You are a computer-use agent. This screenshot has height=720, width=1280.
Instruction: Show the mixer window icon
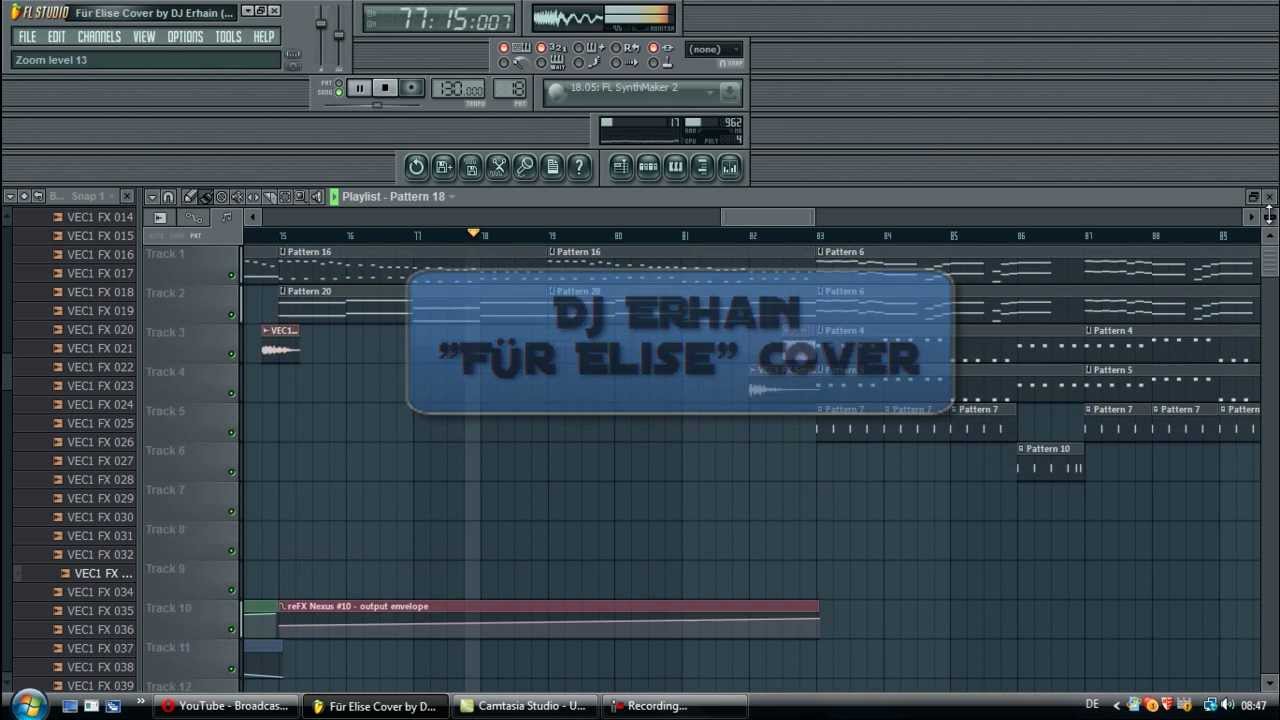[x=729, y=167]
